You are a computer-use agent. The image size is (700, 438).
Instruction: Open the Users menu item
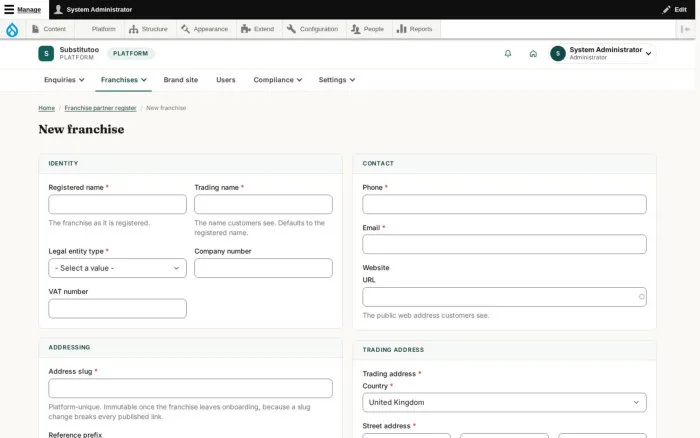(x=225, y=80)
